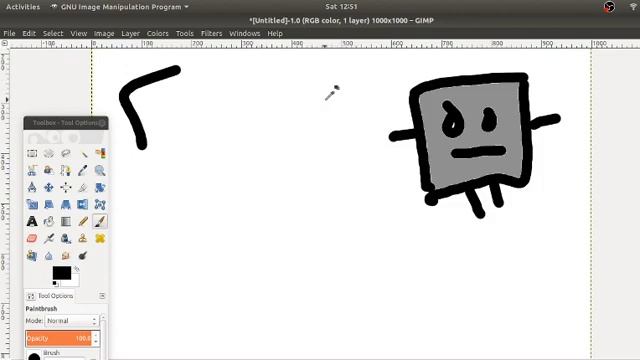The image size is (640, 360).
Task: Click the white background color swatch
Action: [75, 282]
